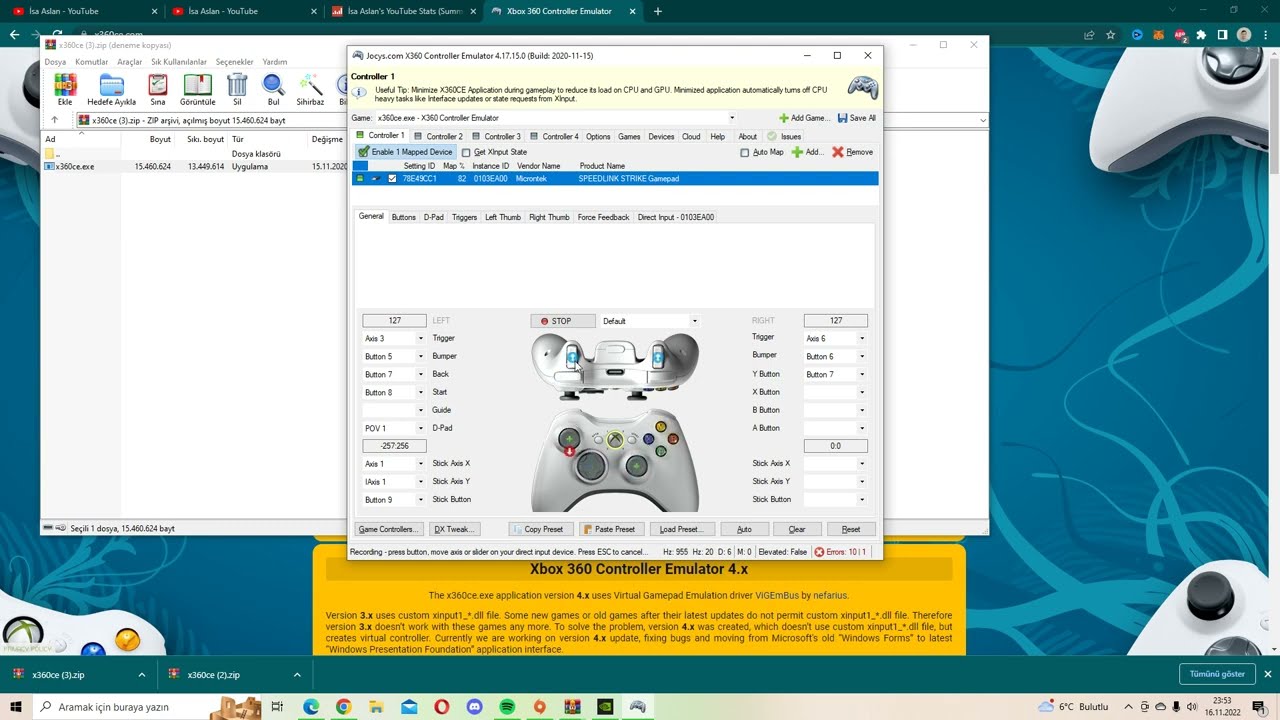This screenshot has height=720, width=1280.
Task: Toggle Enable 1 Mapped Device
Action: click(405, 152)
